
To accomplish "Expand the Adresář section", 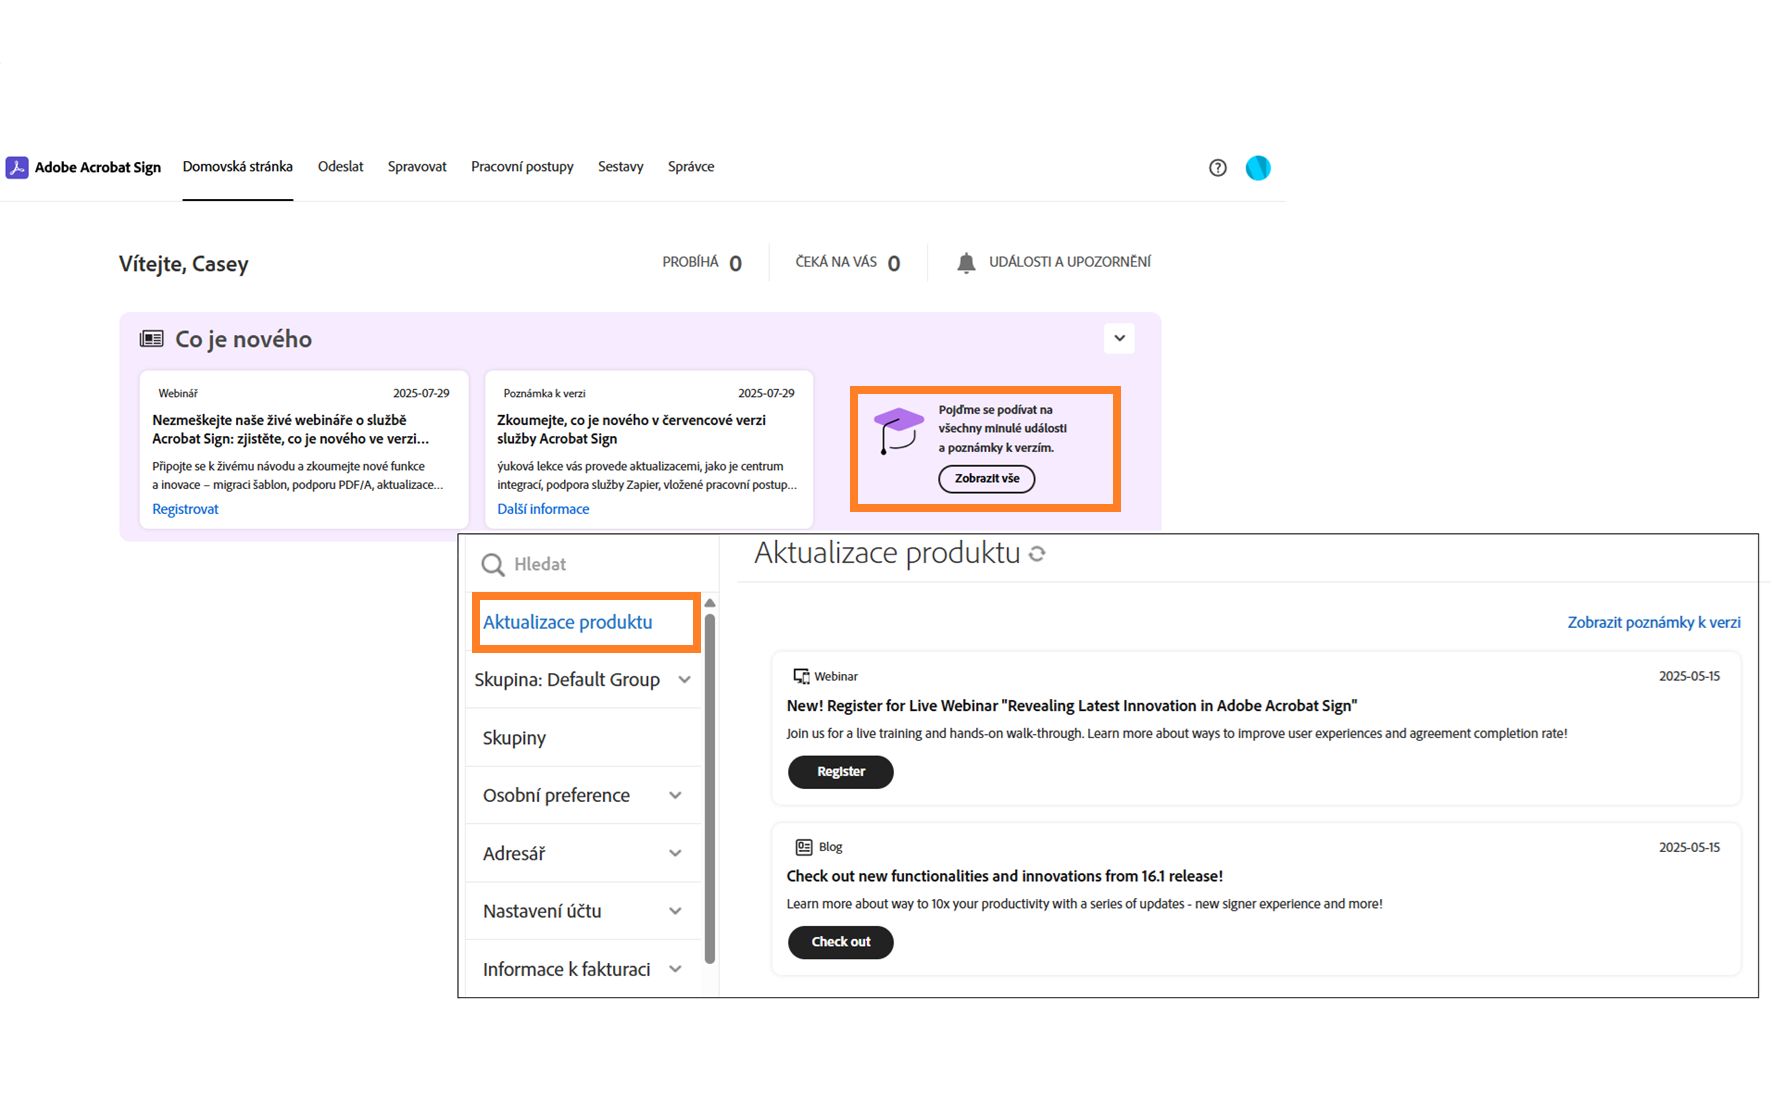I will pos(675,854).
